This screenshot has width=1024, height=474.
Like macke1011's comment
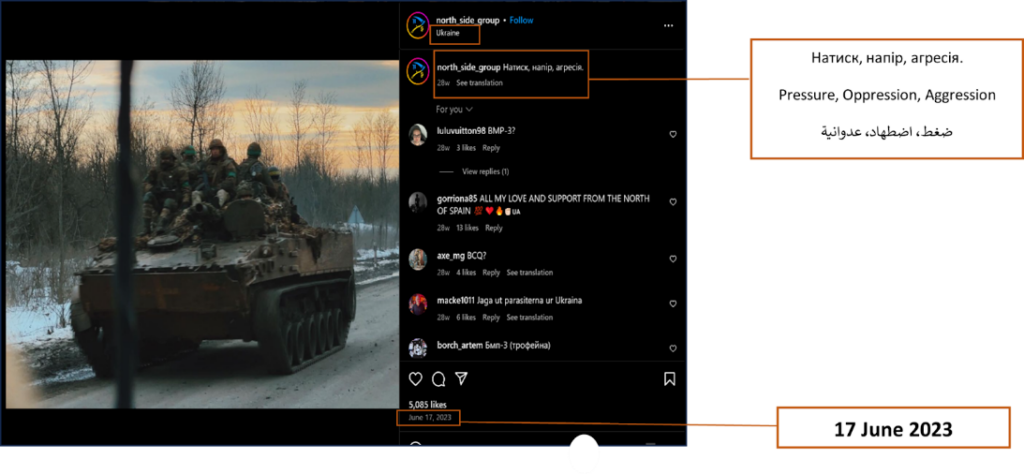tap(673, 304)
